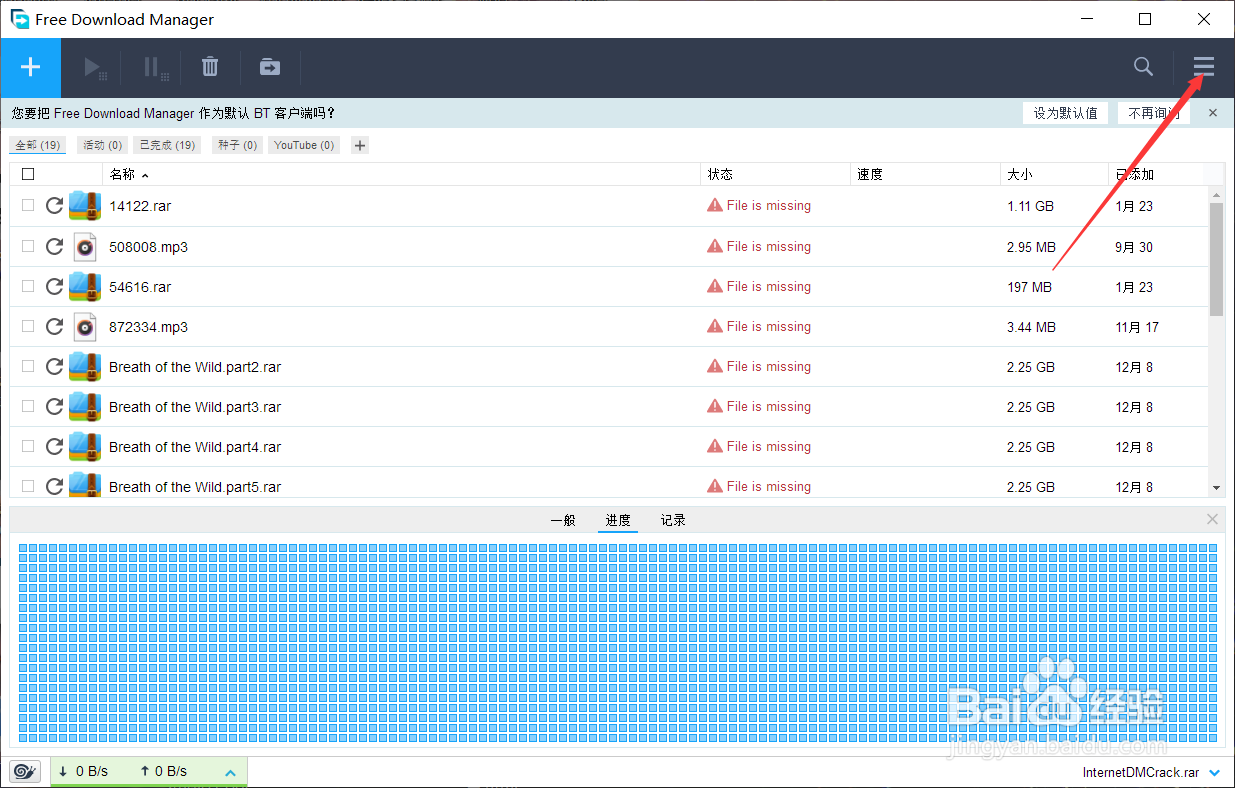Open the hamburger main menu

pos(1204,67)
